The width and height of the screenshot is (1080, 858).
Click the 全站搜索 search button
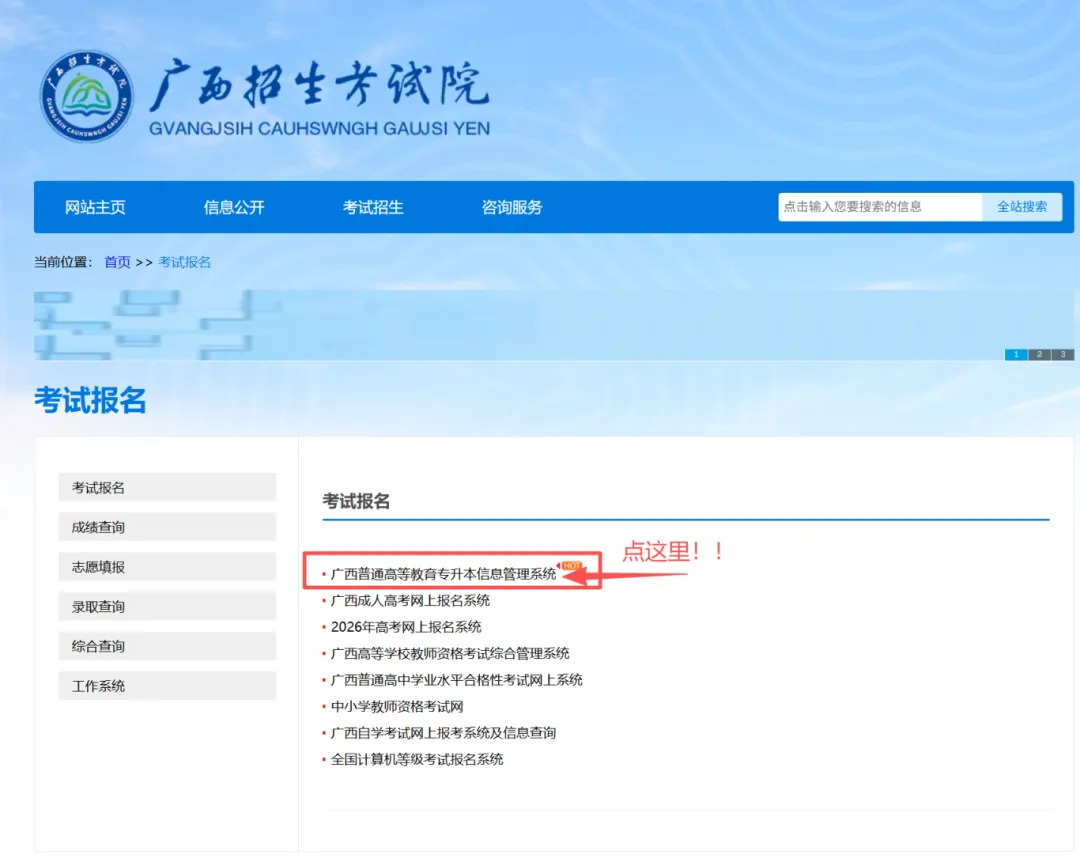[x=1022, y=207]
